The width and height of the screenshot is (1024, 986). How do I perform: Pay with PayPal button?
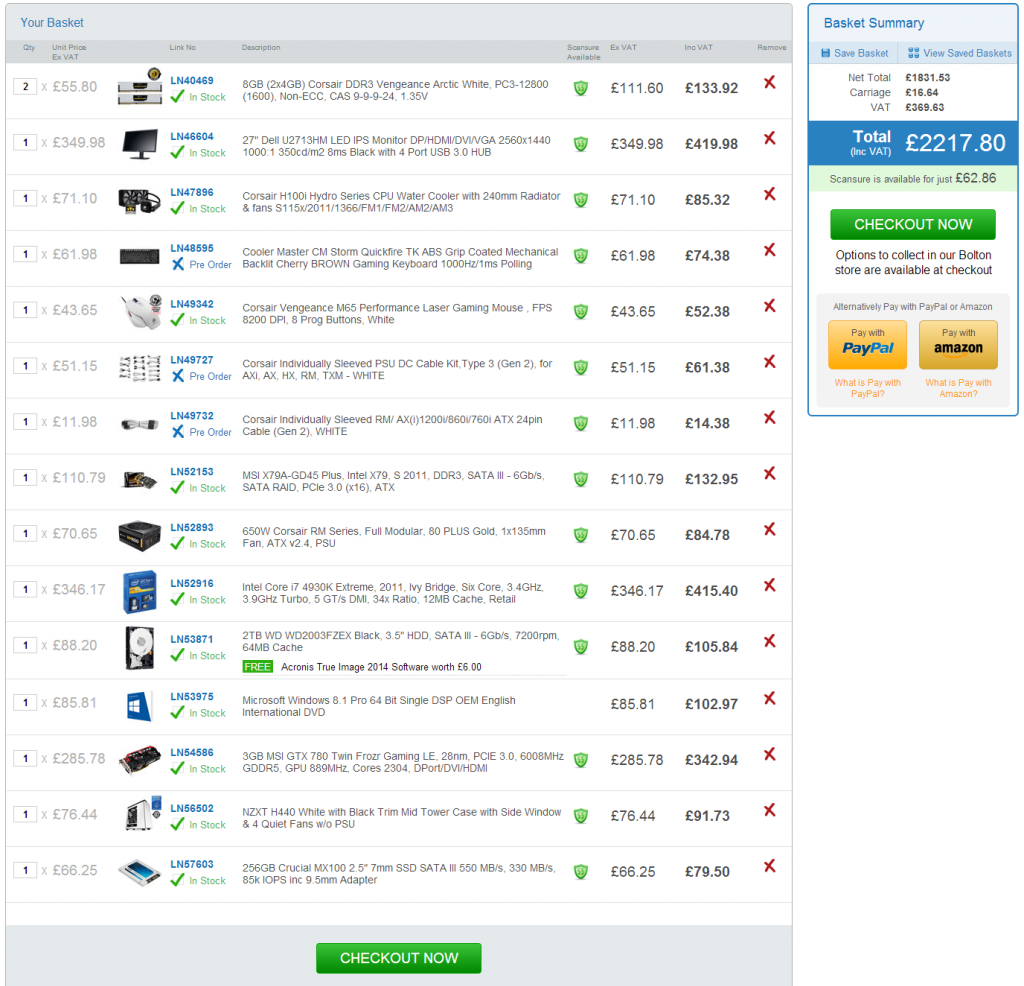point(867,345)
